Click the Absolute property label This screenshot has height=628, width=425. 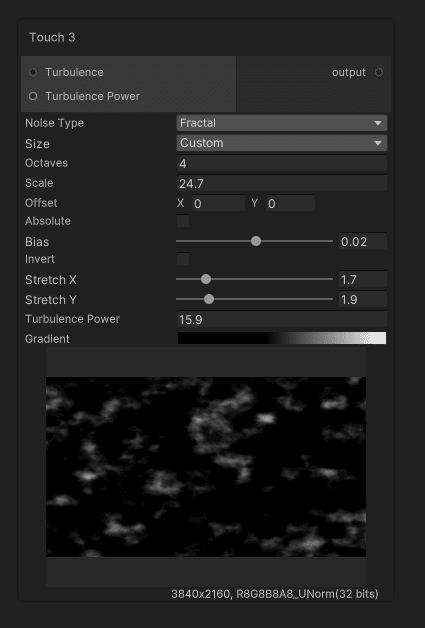click(x=48, y=221)
